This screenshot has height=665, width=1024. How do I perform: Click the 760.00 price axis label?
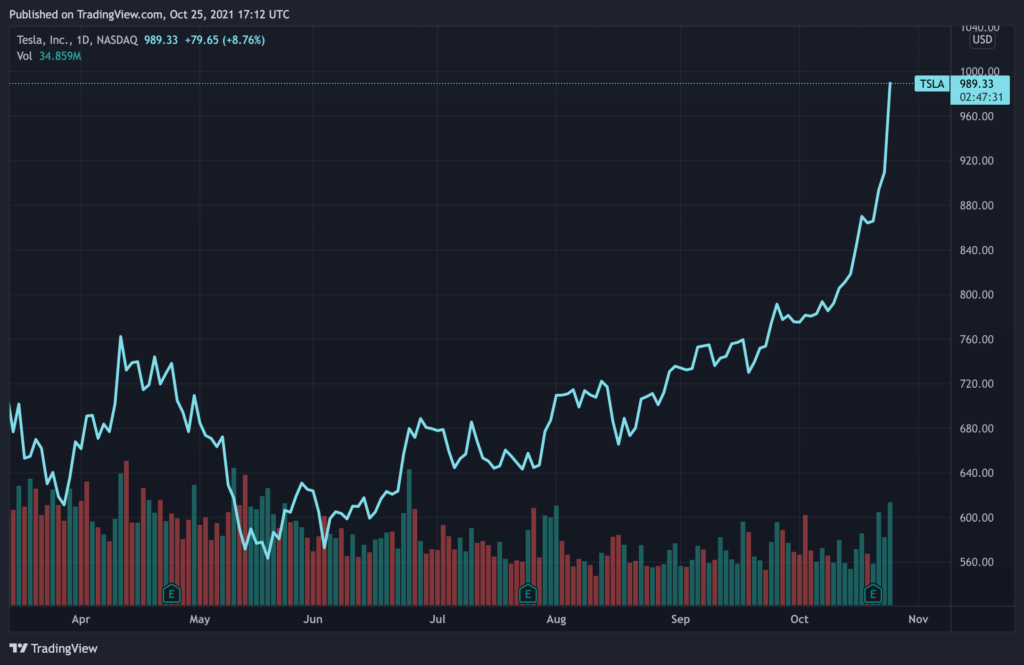tap(976, 339)
